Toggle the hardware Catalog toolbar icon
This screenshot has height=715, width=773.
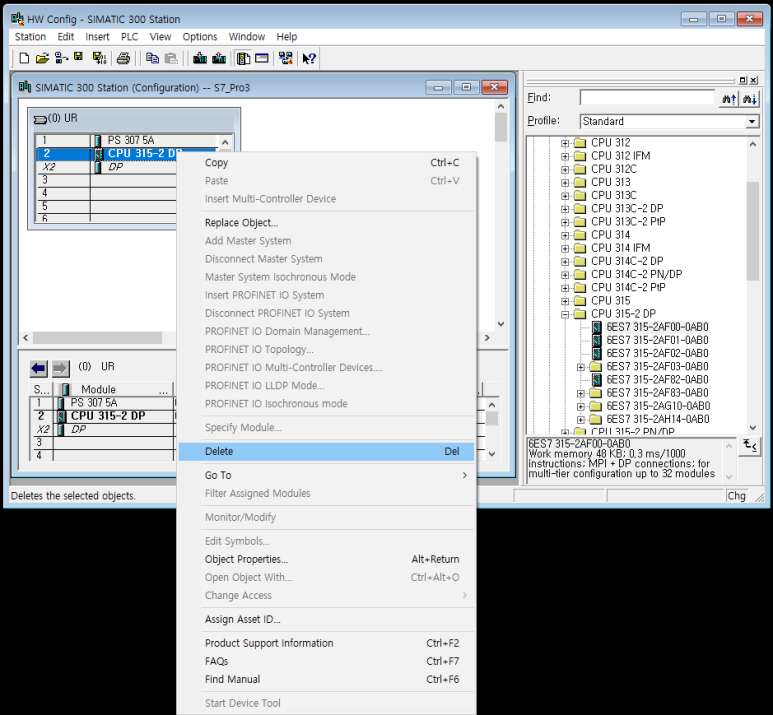coord(243,58)
